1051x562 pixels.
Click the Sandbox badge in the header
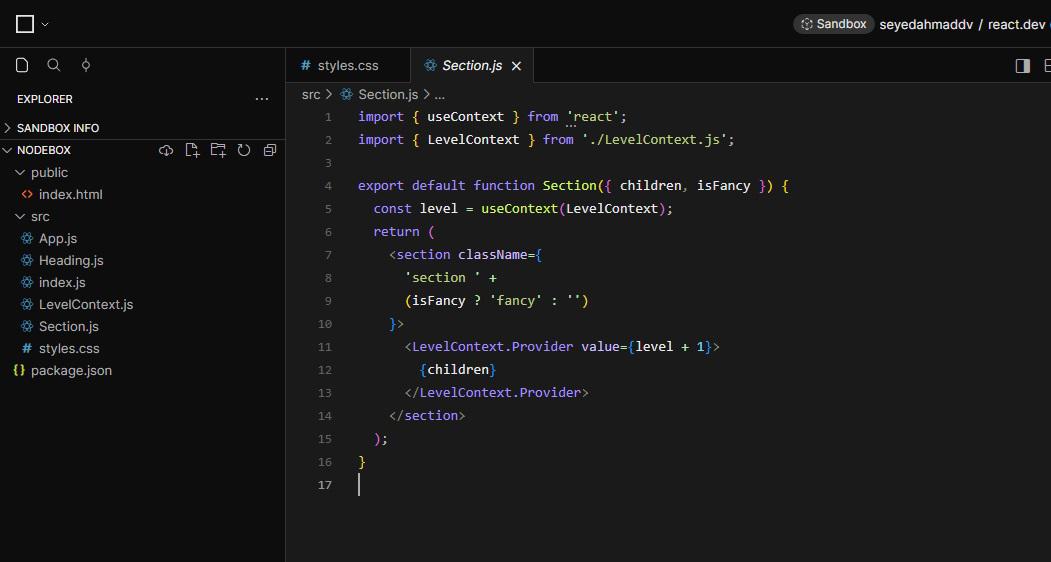coord(834,24)
